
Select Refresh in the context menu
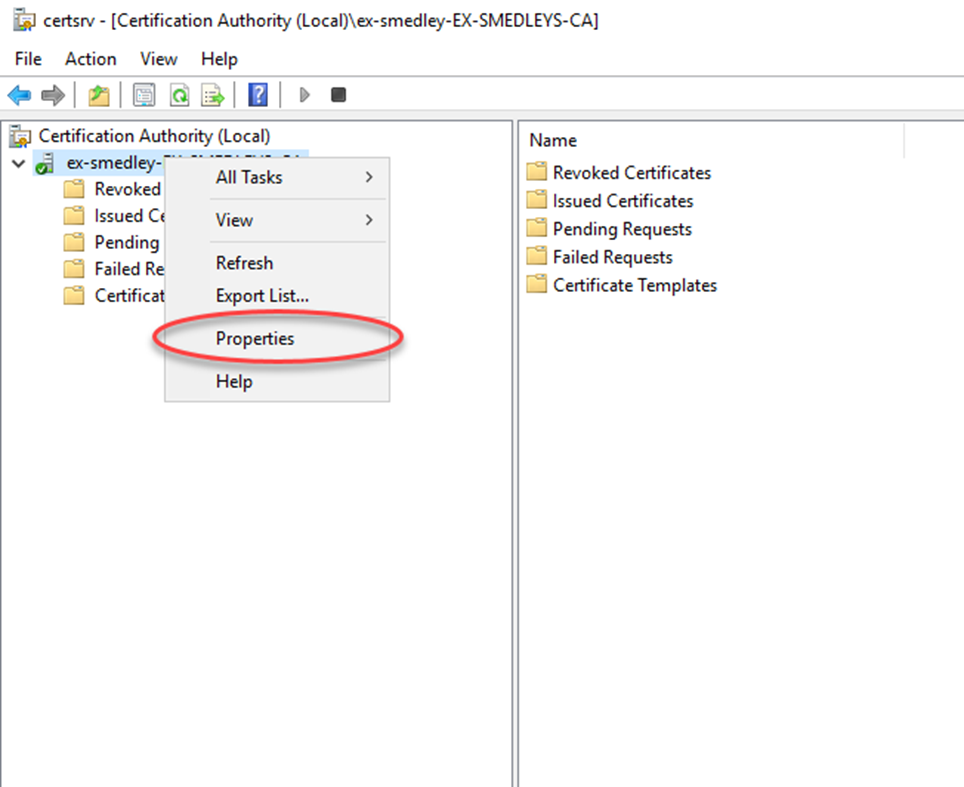tap(244, 263)
